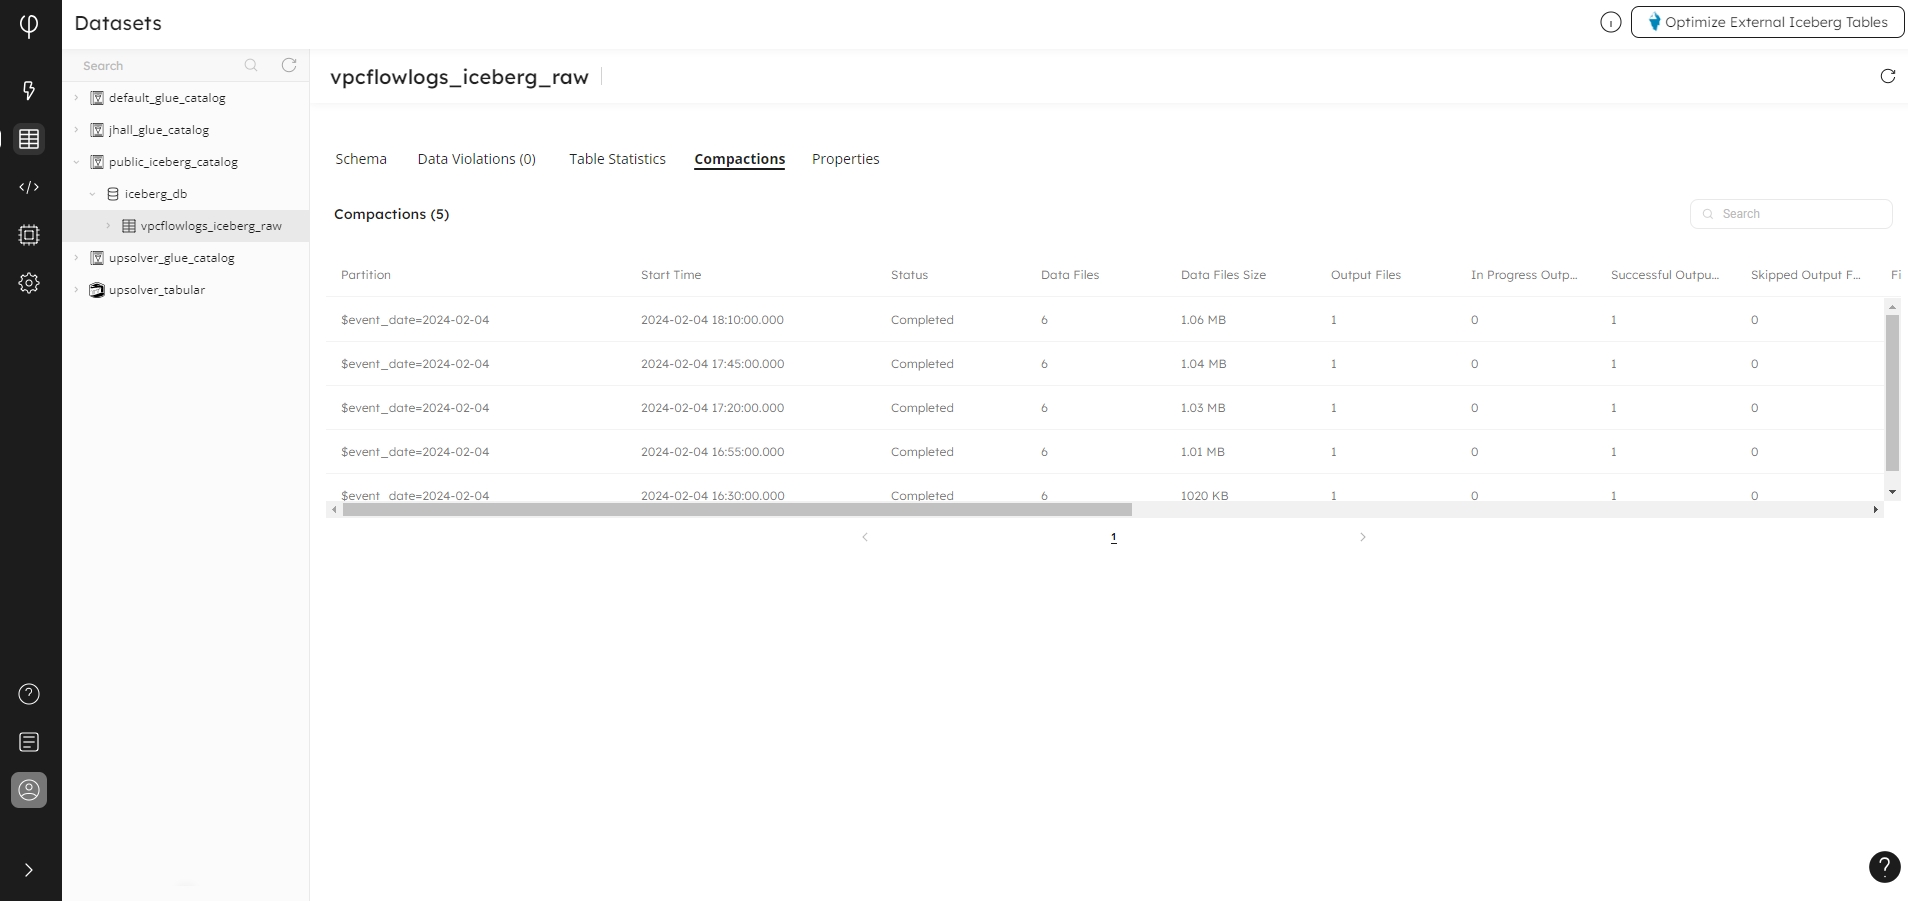Click the horizontal scrollbar of compactions table
1908x901 pixels.
[737, 510]
